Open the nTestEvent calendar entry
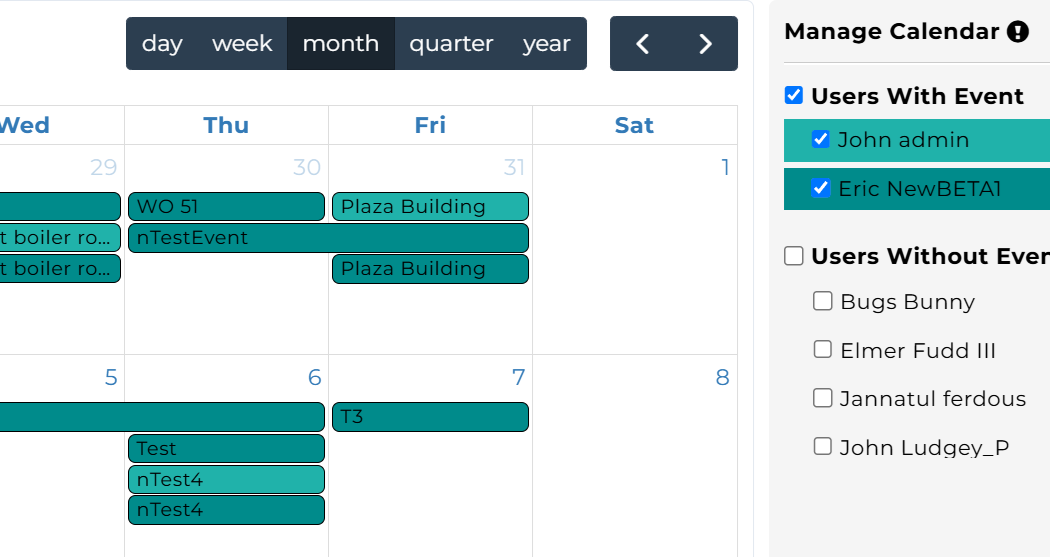The height and width of the screenshot is (557, 1050). pyautogui.click(x=328, y=238)
